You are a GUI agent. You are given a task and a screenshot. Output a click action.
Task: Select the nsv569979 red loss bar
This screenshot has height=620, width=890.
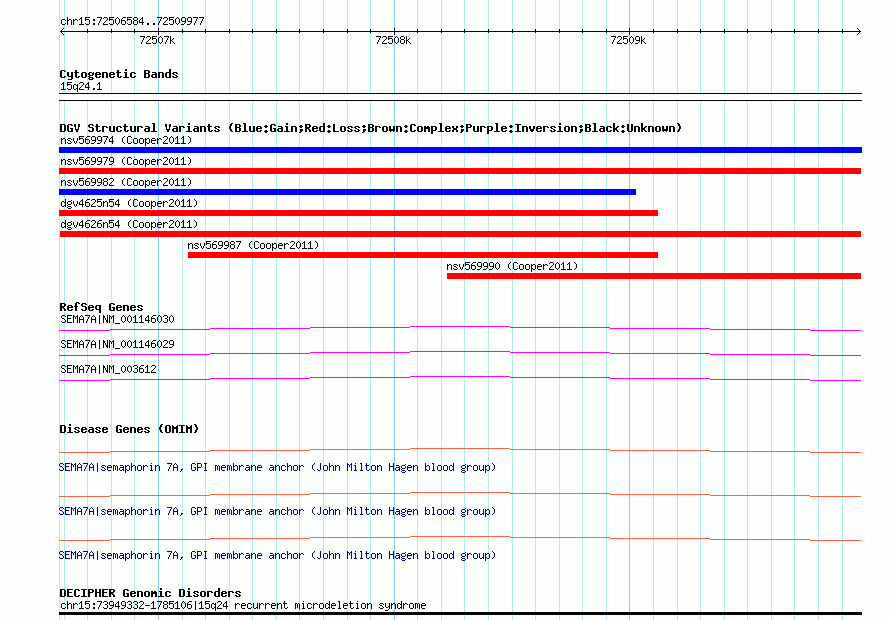click(x=460, y=171)
